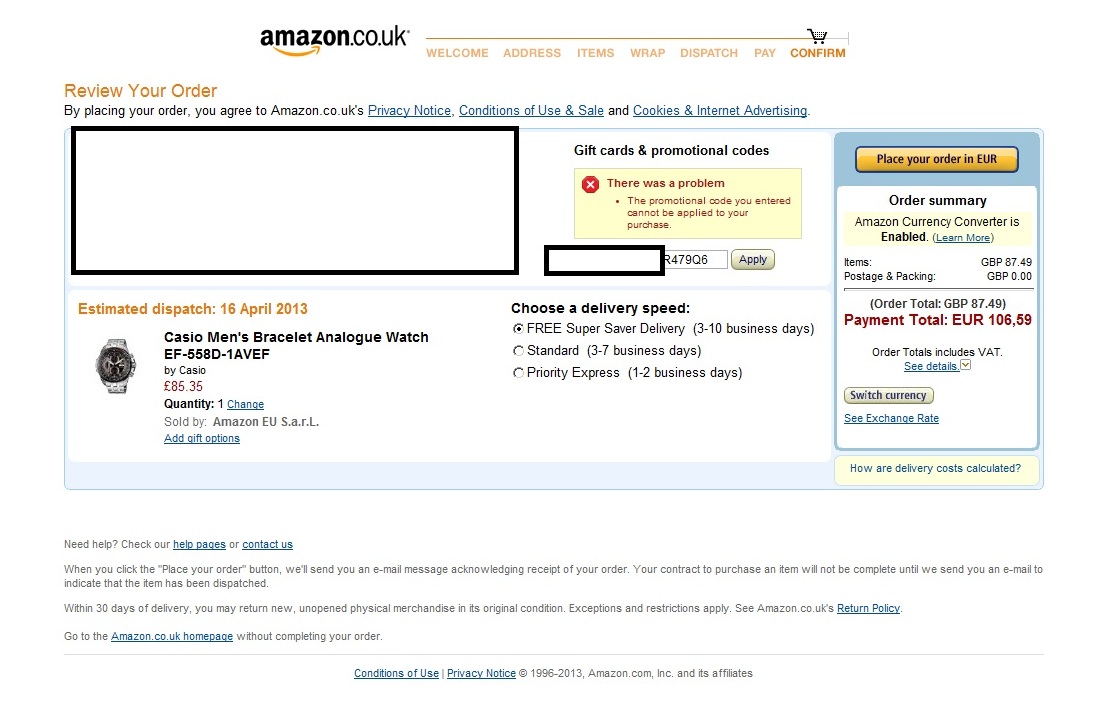
Task: Click the Casio watch product thumbnail
Action: tap(115, 366)
